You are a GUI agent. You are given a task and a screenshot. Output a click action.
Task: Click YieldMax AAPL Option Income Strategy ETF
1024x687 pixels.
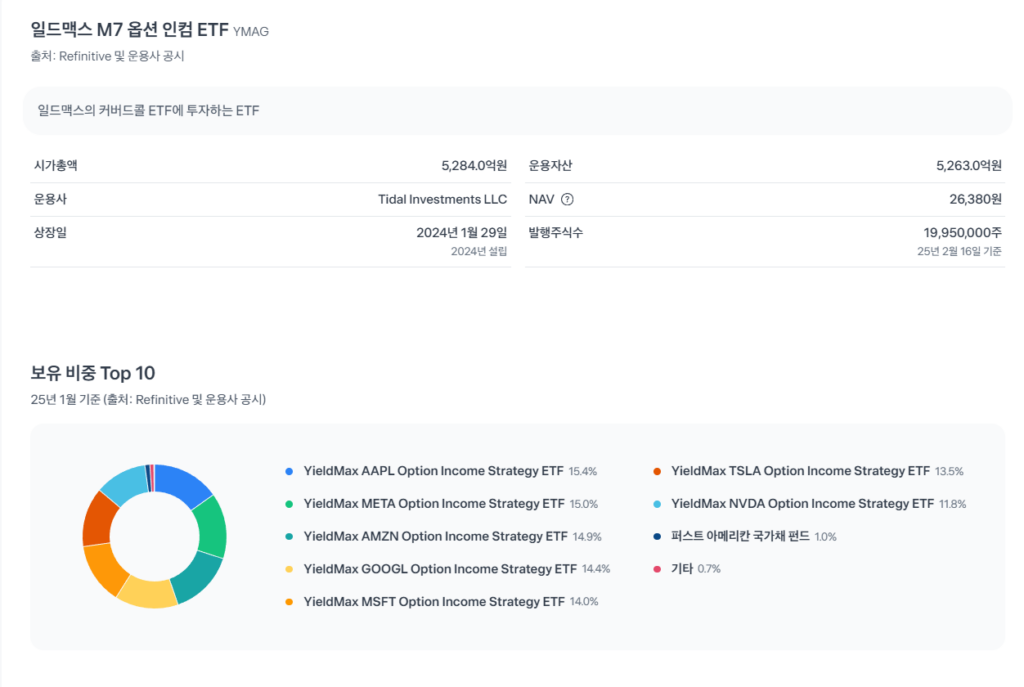pos(434,471)
